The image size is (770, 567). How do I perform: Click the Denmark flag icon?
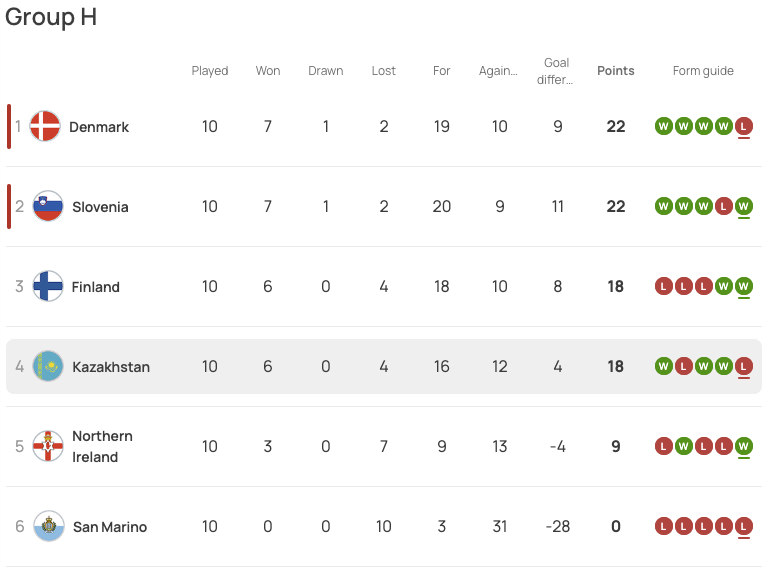(x=45, y=127)
